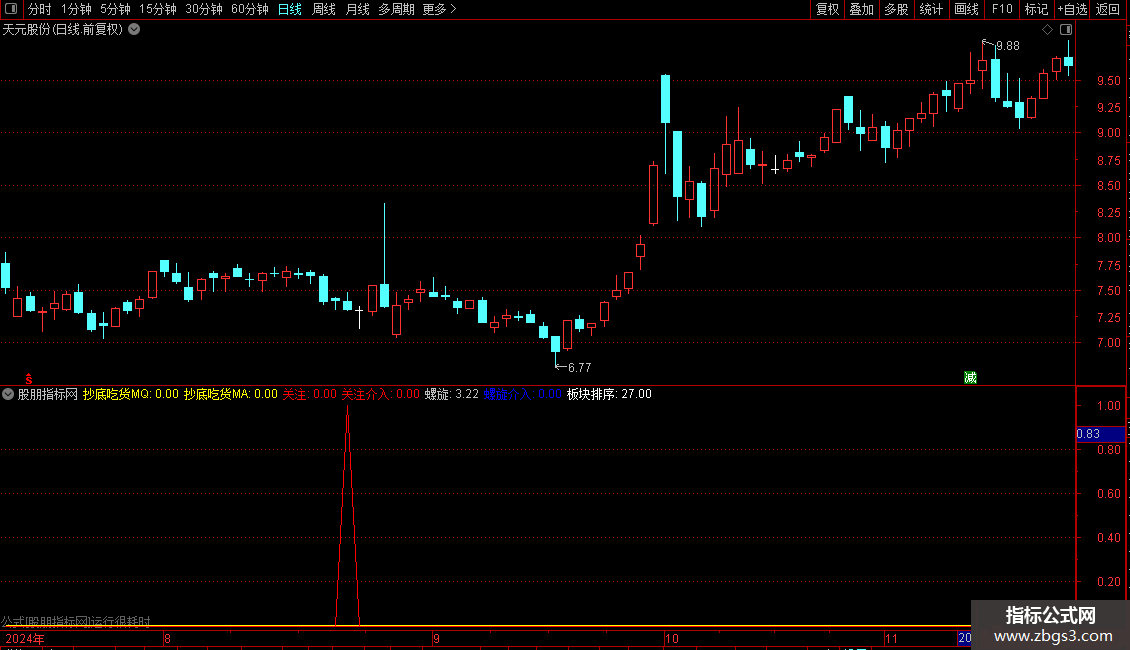Viewport: 1130px width, 650px height.
Task: Click the red $ marker on chart
Action: tap(29, 379)
